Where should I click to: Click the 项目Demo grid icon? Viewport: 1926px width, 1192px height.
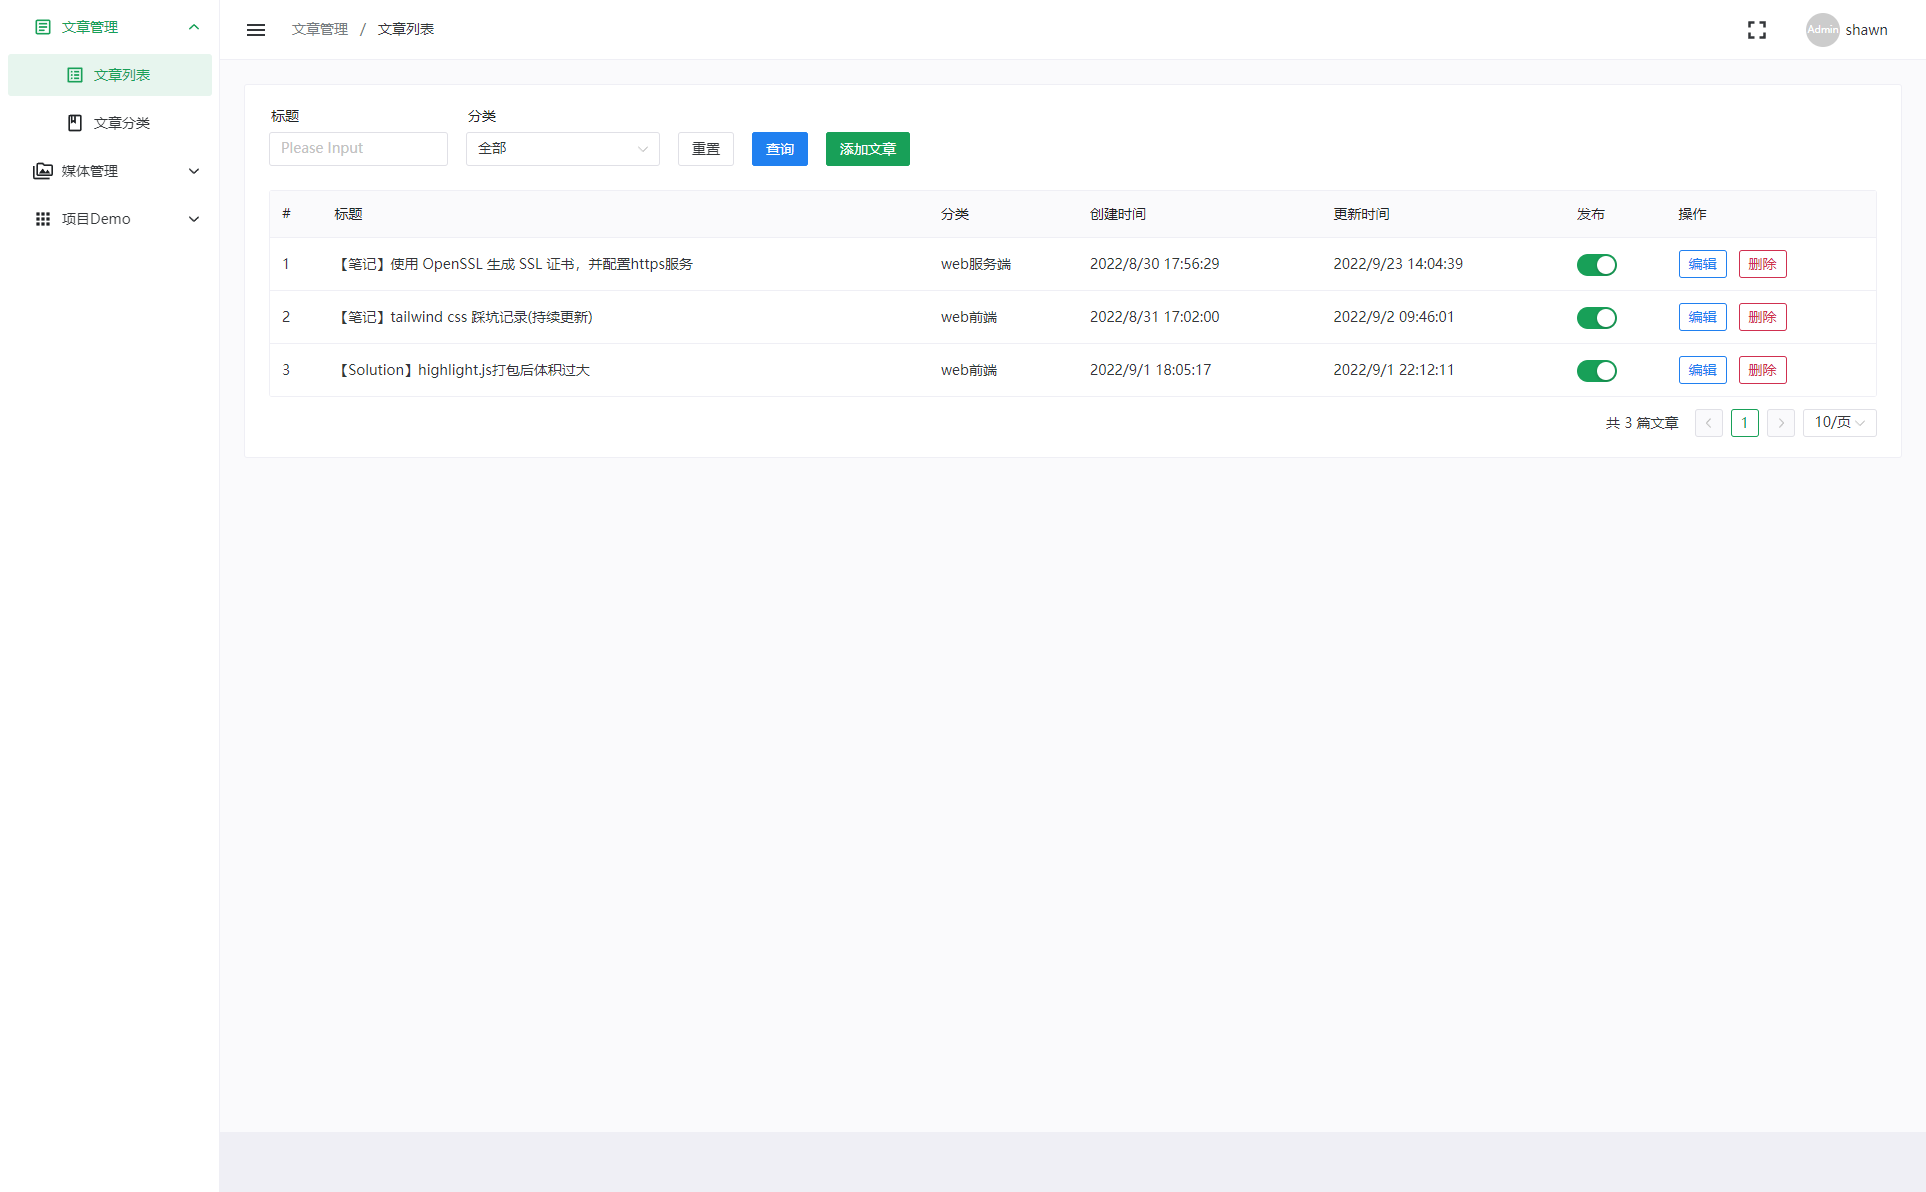tap(43, 219)
